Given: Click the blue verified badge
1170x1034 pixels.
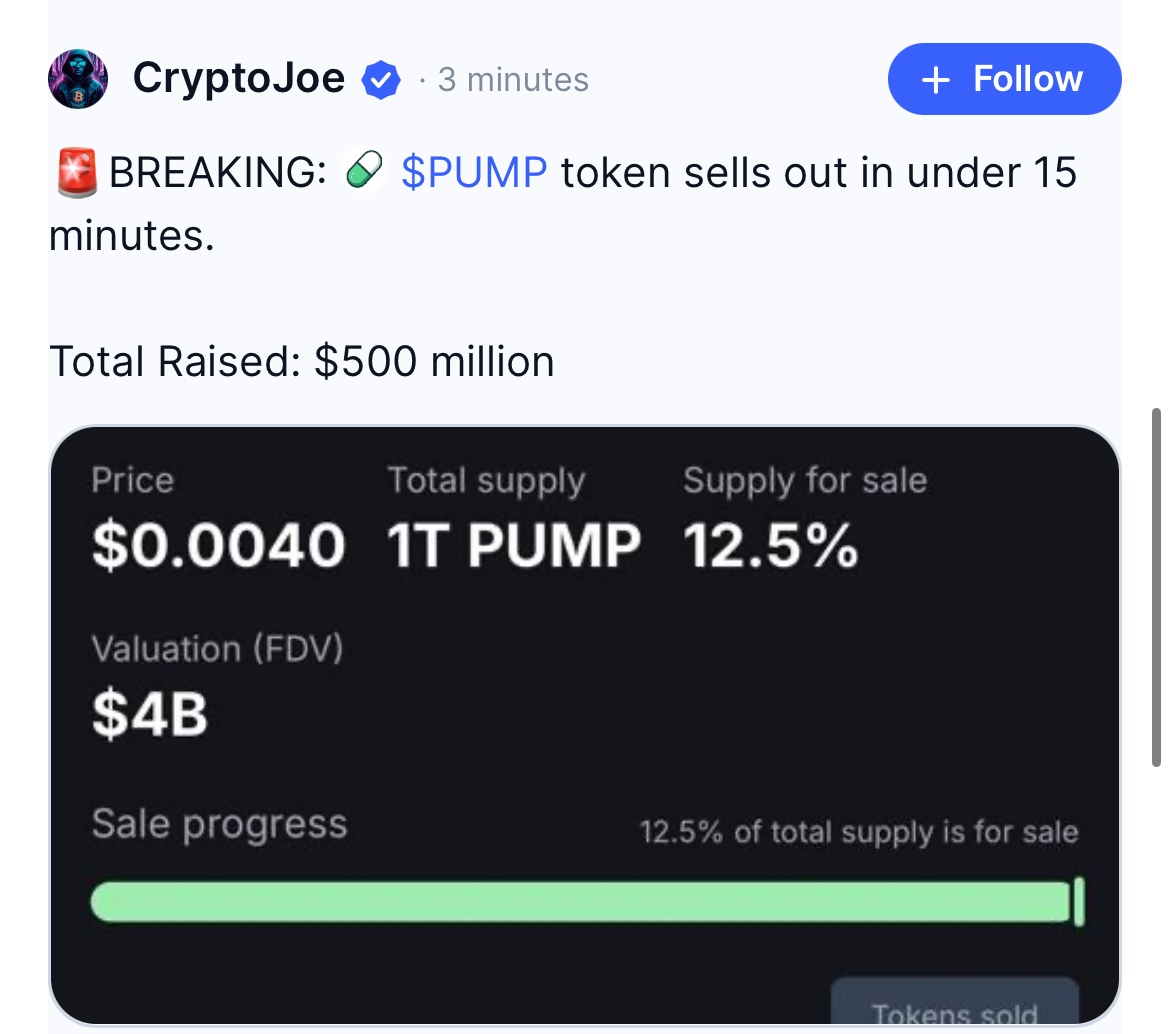Looking at the screenshot, I should [381, 80].
